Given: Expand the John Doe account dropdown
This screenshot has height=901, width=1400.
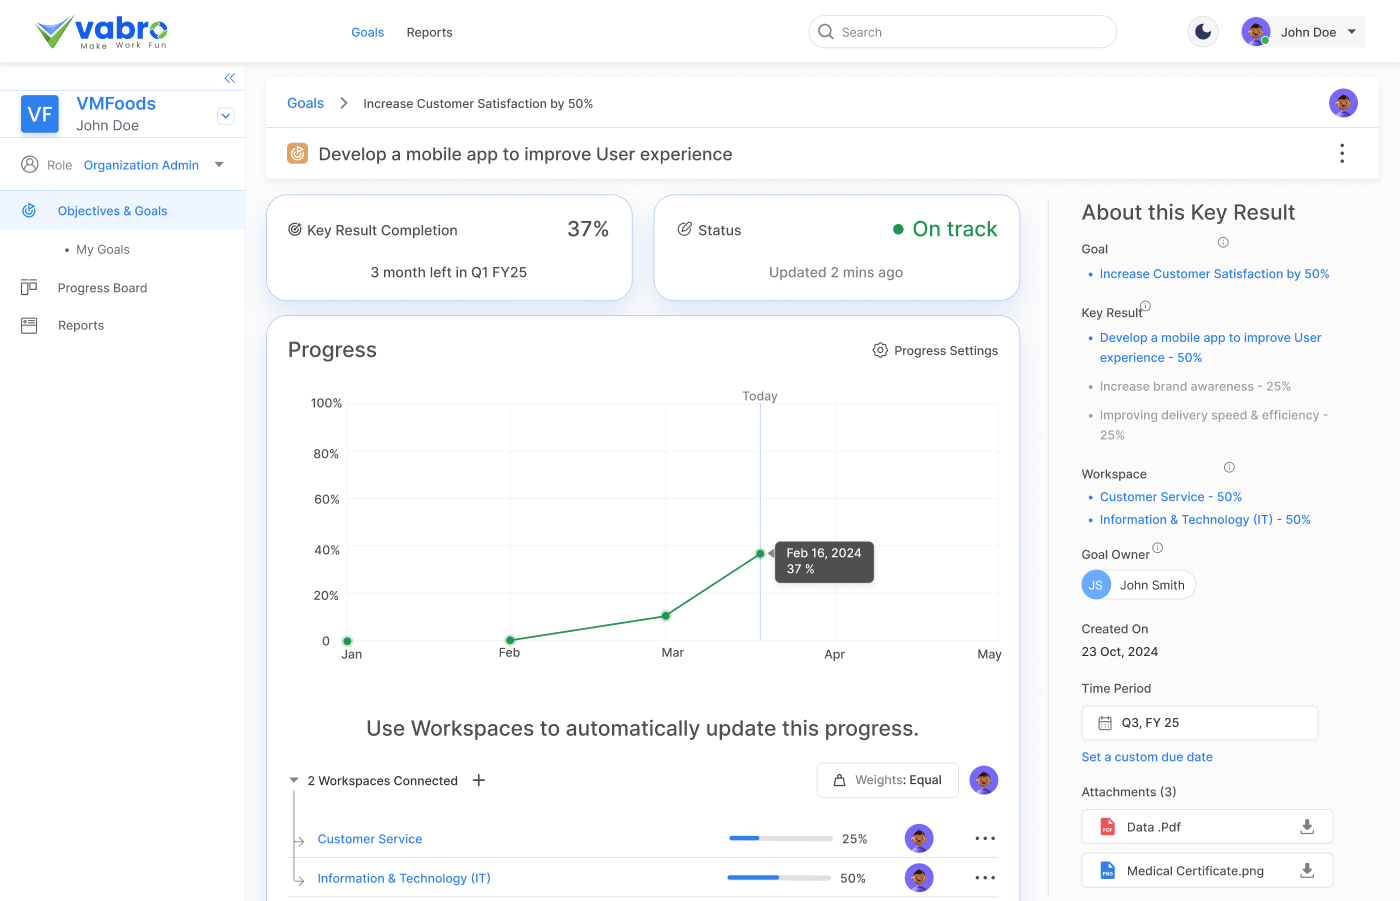Looking at the screenshot, I should (1352, 32).
